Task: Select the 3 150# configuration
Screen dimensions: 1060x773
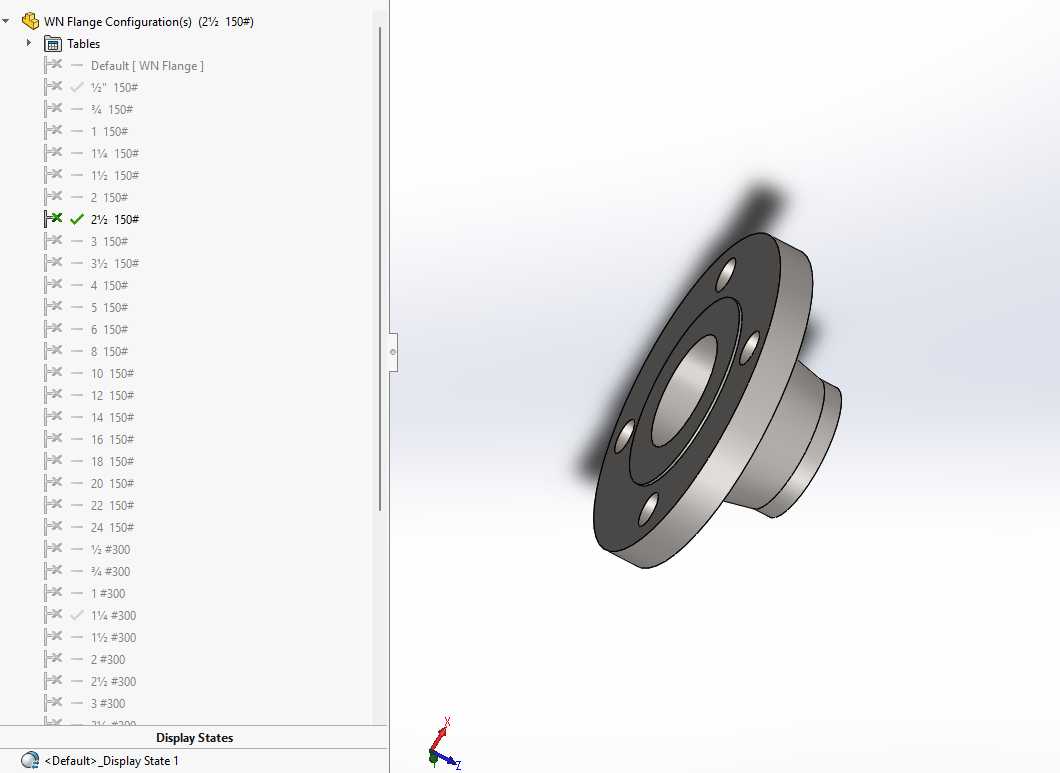Action: tap(110, 241)
